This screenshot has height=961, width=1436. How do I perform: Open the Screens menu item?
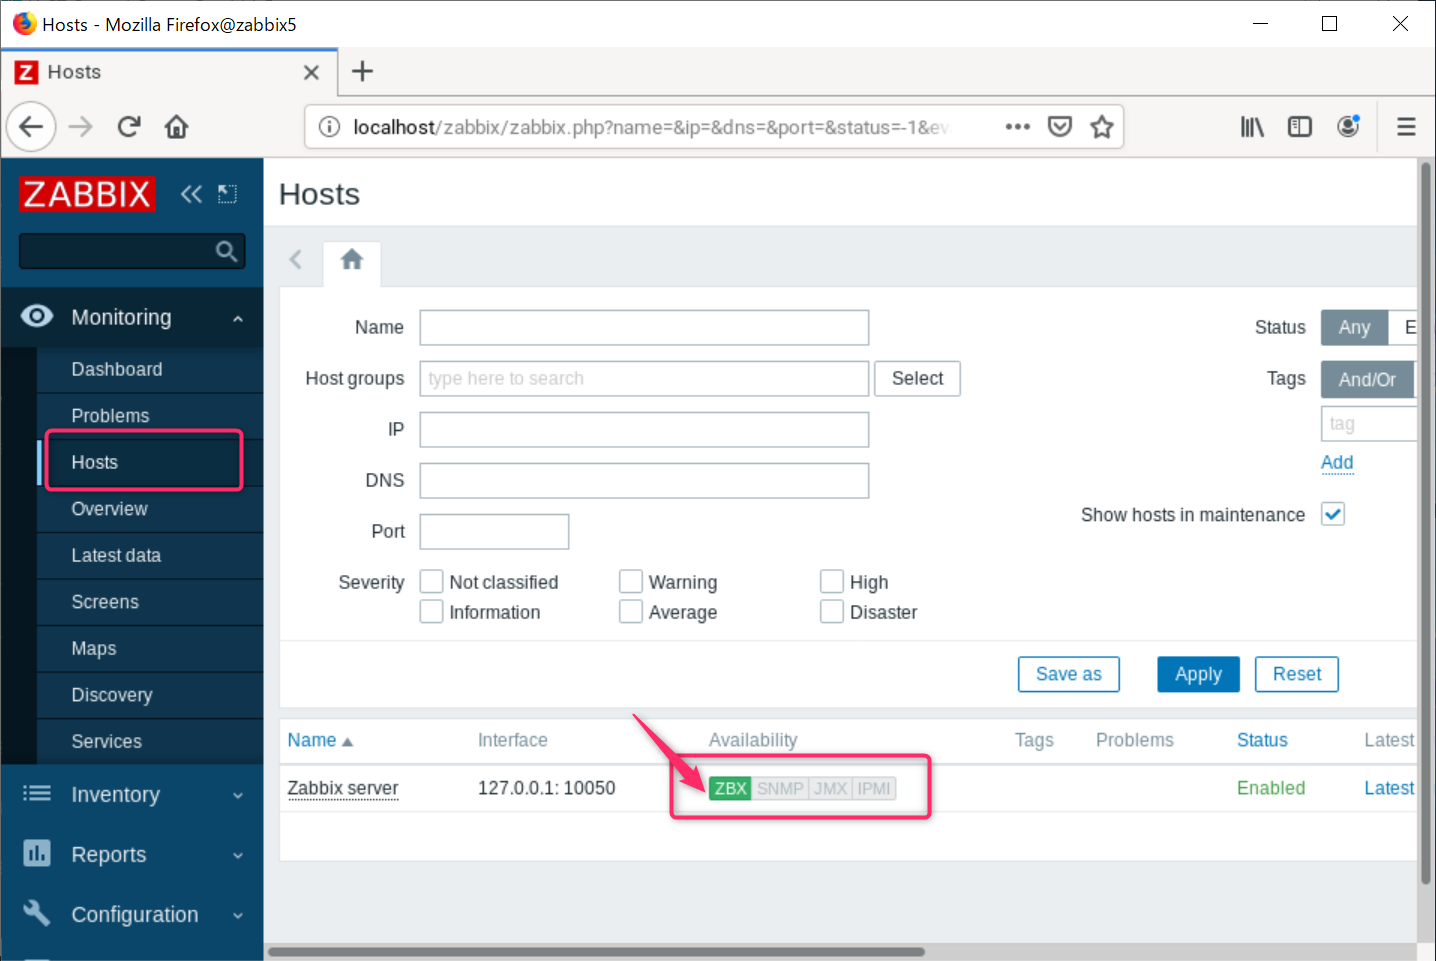click(x=150, y=602)
